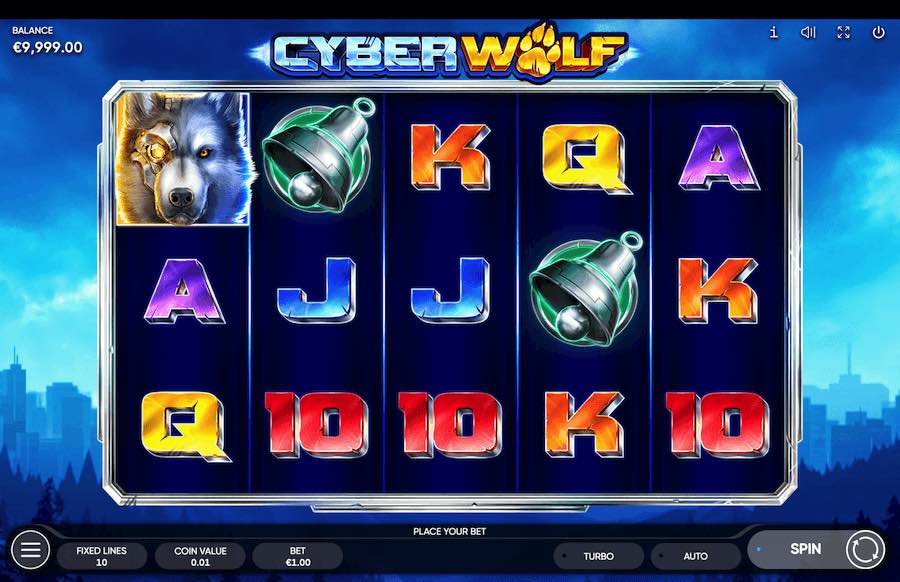Click the bell symbol on reel four
900x582 pixels.
tap(585, 289)
